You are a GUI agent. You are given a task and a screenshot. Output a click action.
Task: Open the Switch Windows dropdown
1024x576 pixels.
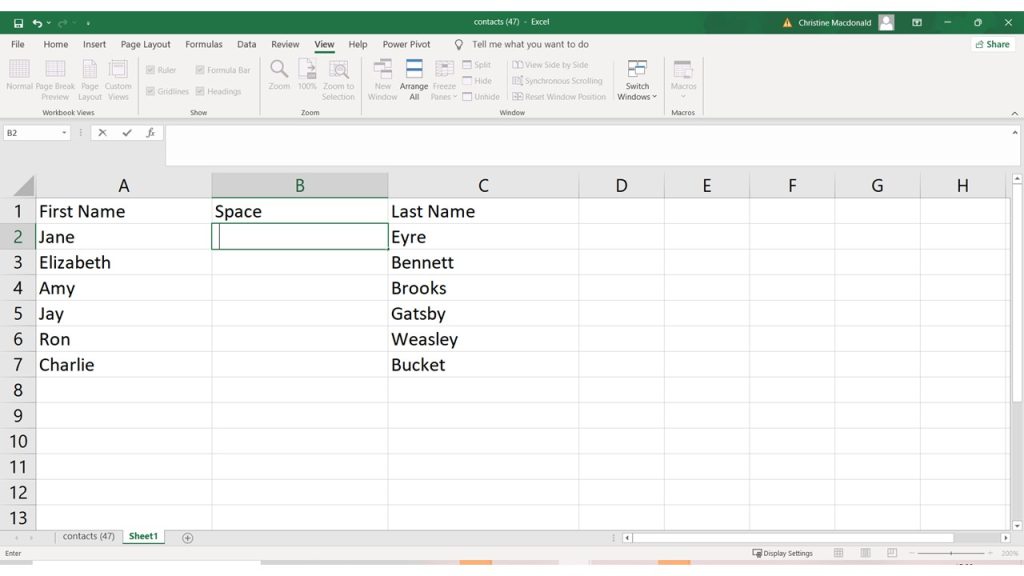pos(637,80)
